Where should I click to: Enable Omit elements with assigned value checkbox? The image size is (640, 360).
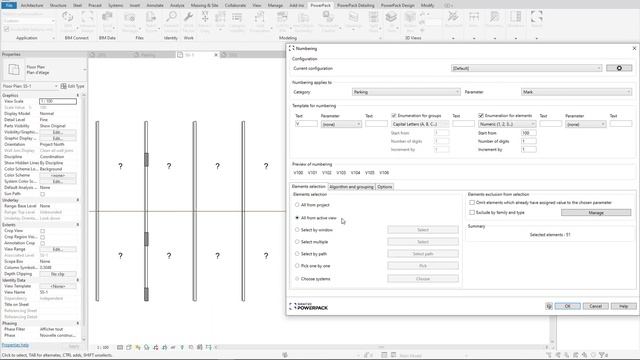pyautogui.click(x=472, y=202)
